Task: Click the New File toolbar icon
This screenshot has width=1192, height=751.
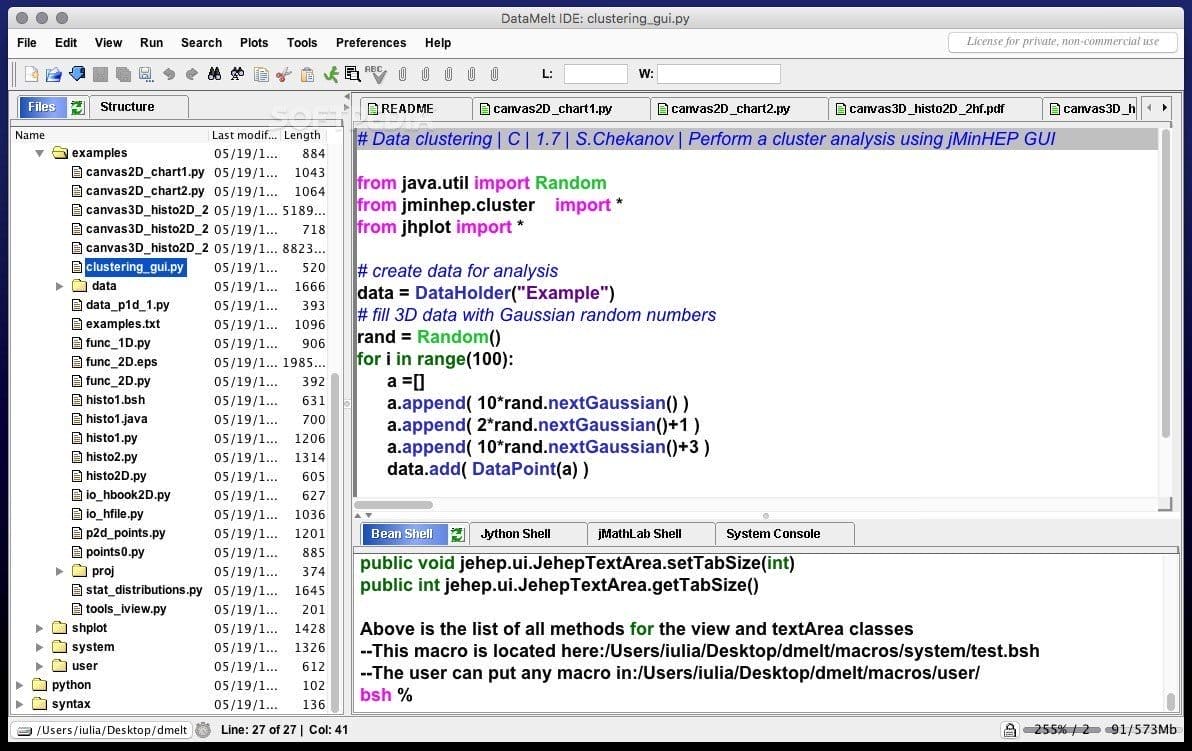Action: [31, 74]
